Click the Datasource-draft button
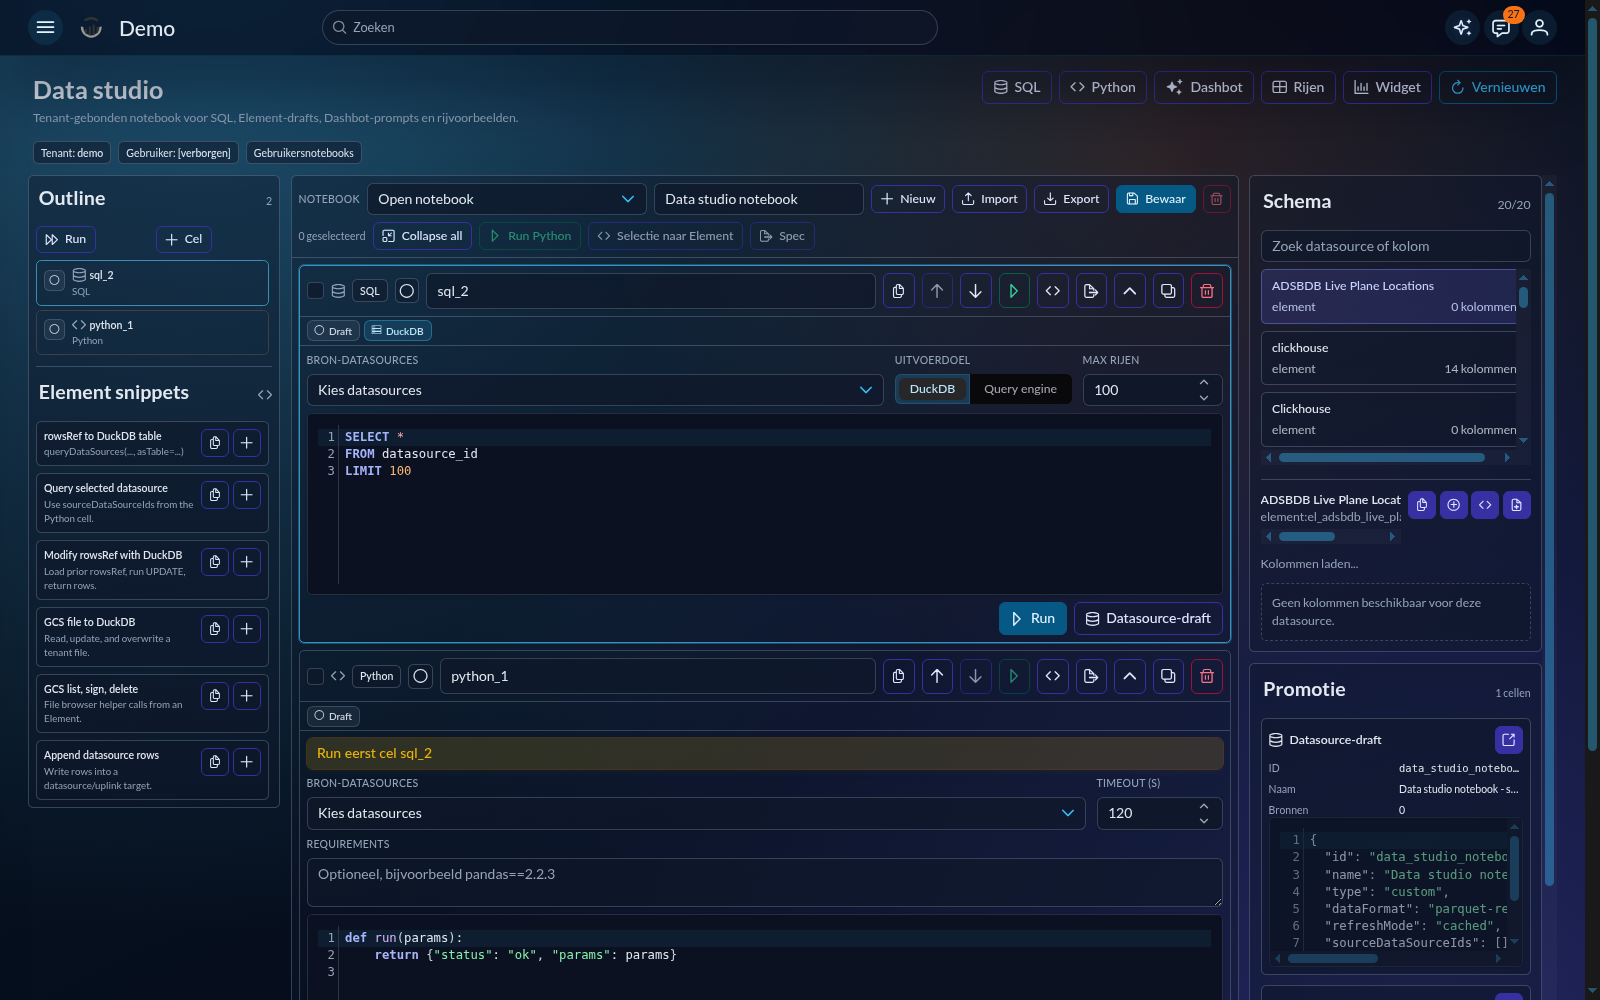Screen dimensions: 1600x1000 click(1148, 618)
